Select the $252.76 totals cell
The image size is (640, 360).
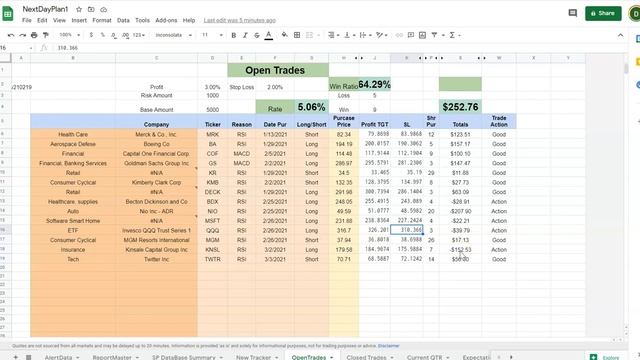(x=460, y=107)
